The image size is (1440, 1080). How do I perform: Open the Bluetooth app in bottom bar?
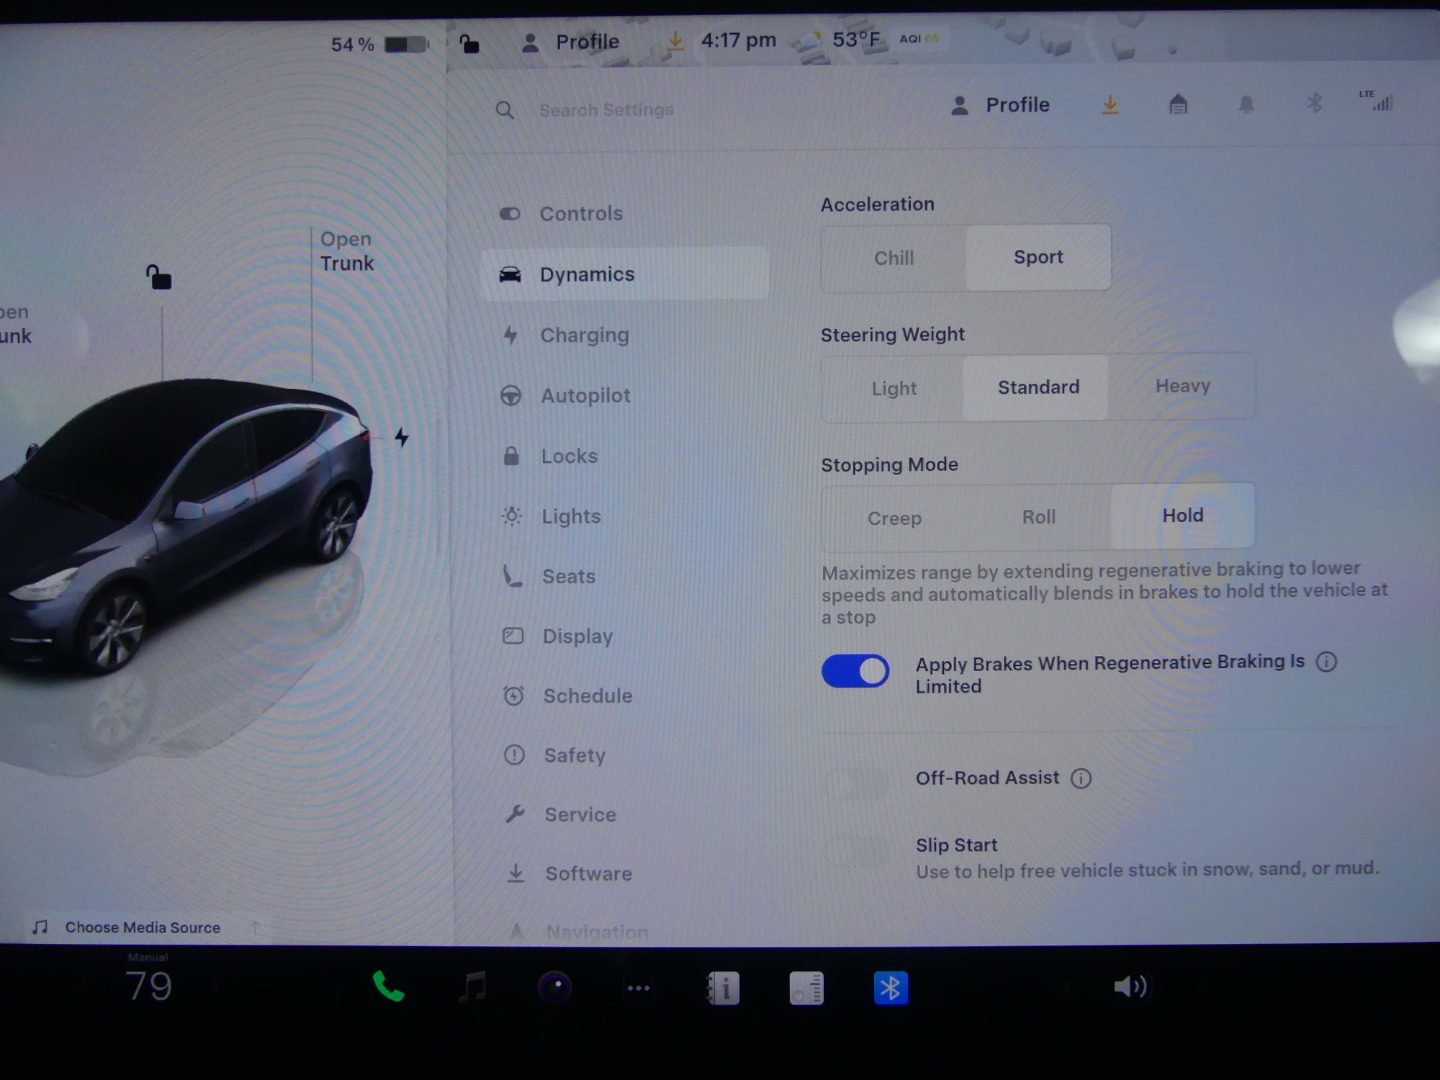(x=890, y=988)
